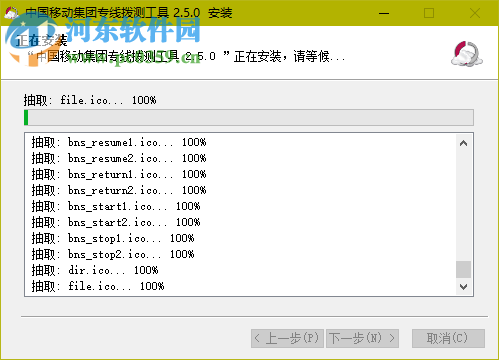The image size is (499, 360).
Task: Select log line bns_start1.ico
Action: pos(116,206)
